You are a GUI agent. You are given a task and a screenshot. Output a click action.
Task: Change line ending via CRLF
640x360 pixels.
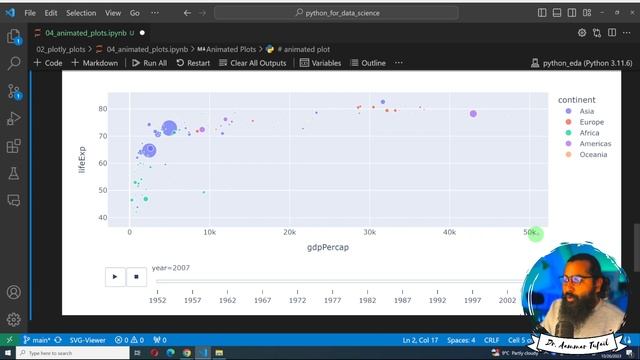coord(491,340)
